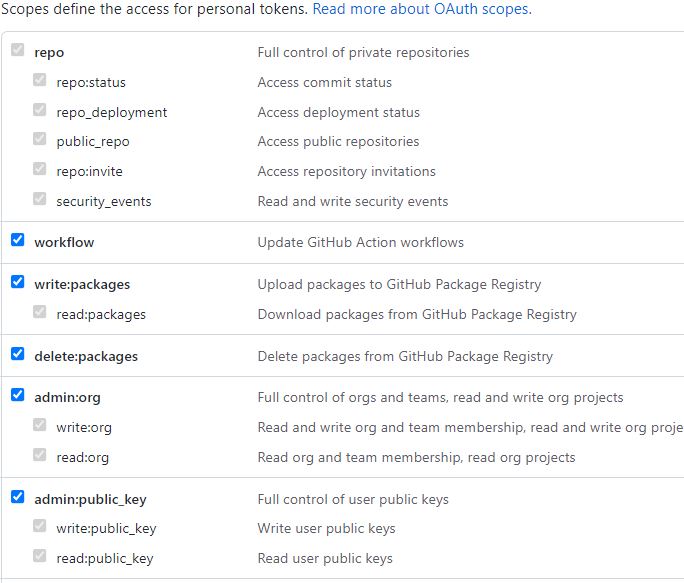Uncheck the admin:org scope checkbox
Image resolution: width=684 pixels, height=583 pixels.
click(17, 395)
